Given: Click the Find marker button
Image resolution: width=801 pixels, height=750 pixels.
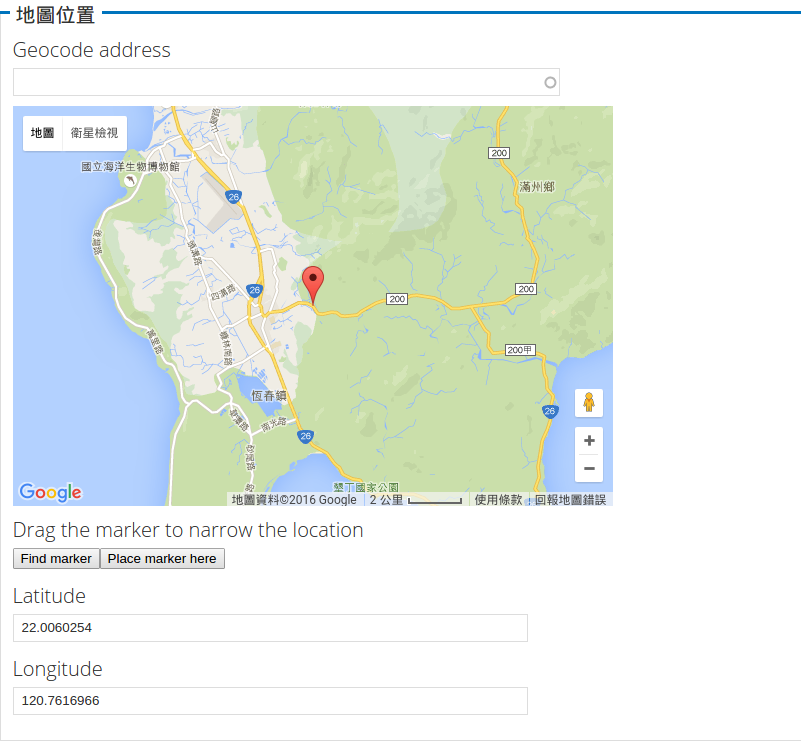Looking at the screenshot, I should [56, 558].
